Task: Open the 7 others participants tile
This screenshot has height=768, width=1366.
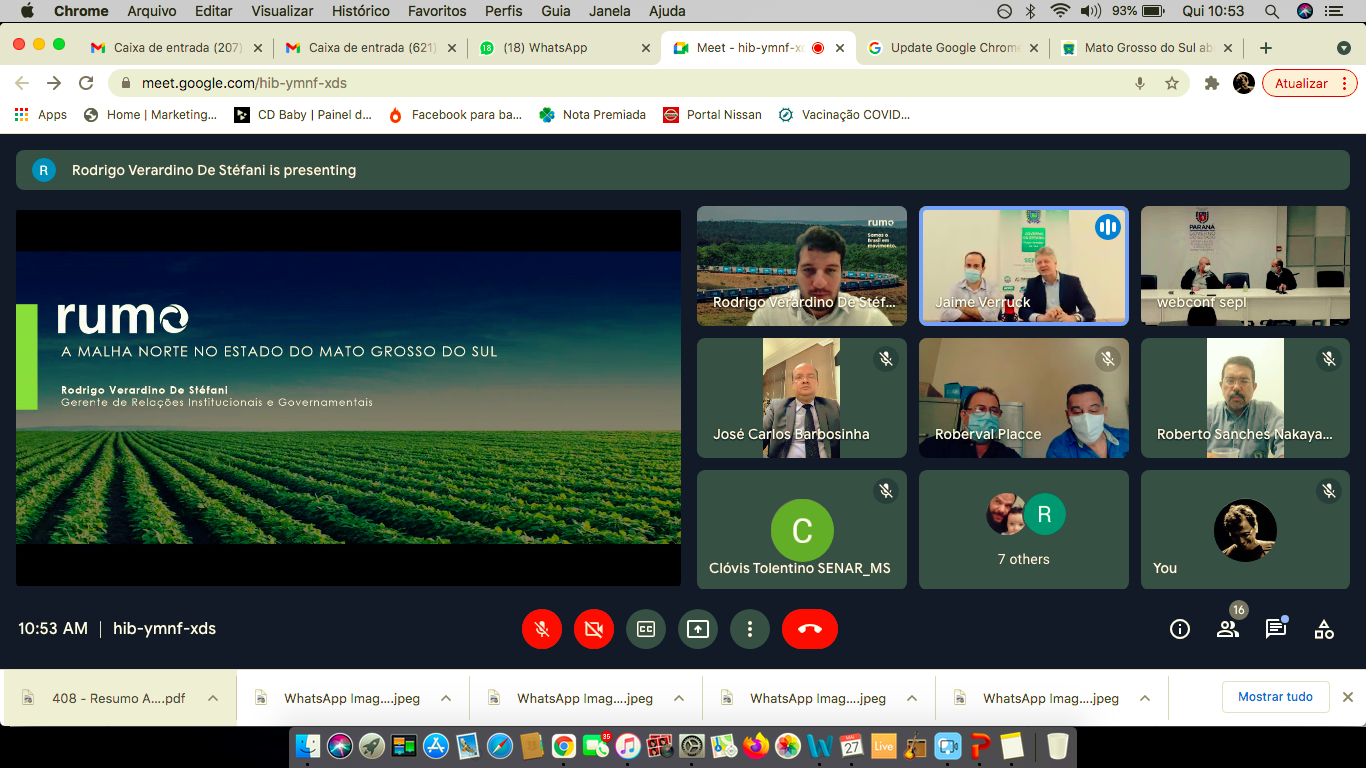Action: pos(1024,529)
